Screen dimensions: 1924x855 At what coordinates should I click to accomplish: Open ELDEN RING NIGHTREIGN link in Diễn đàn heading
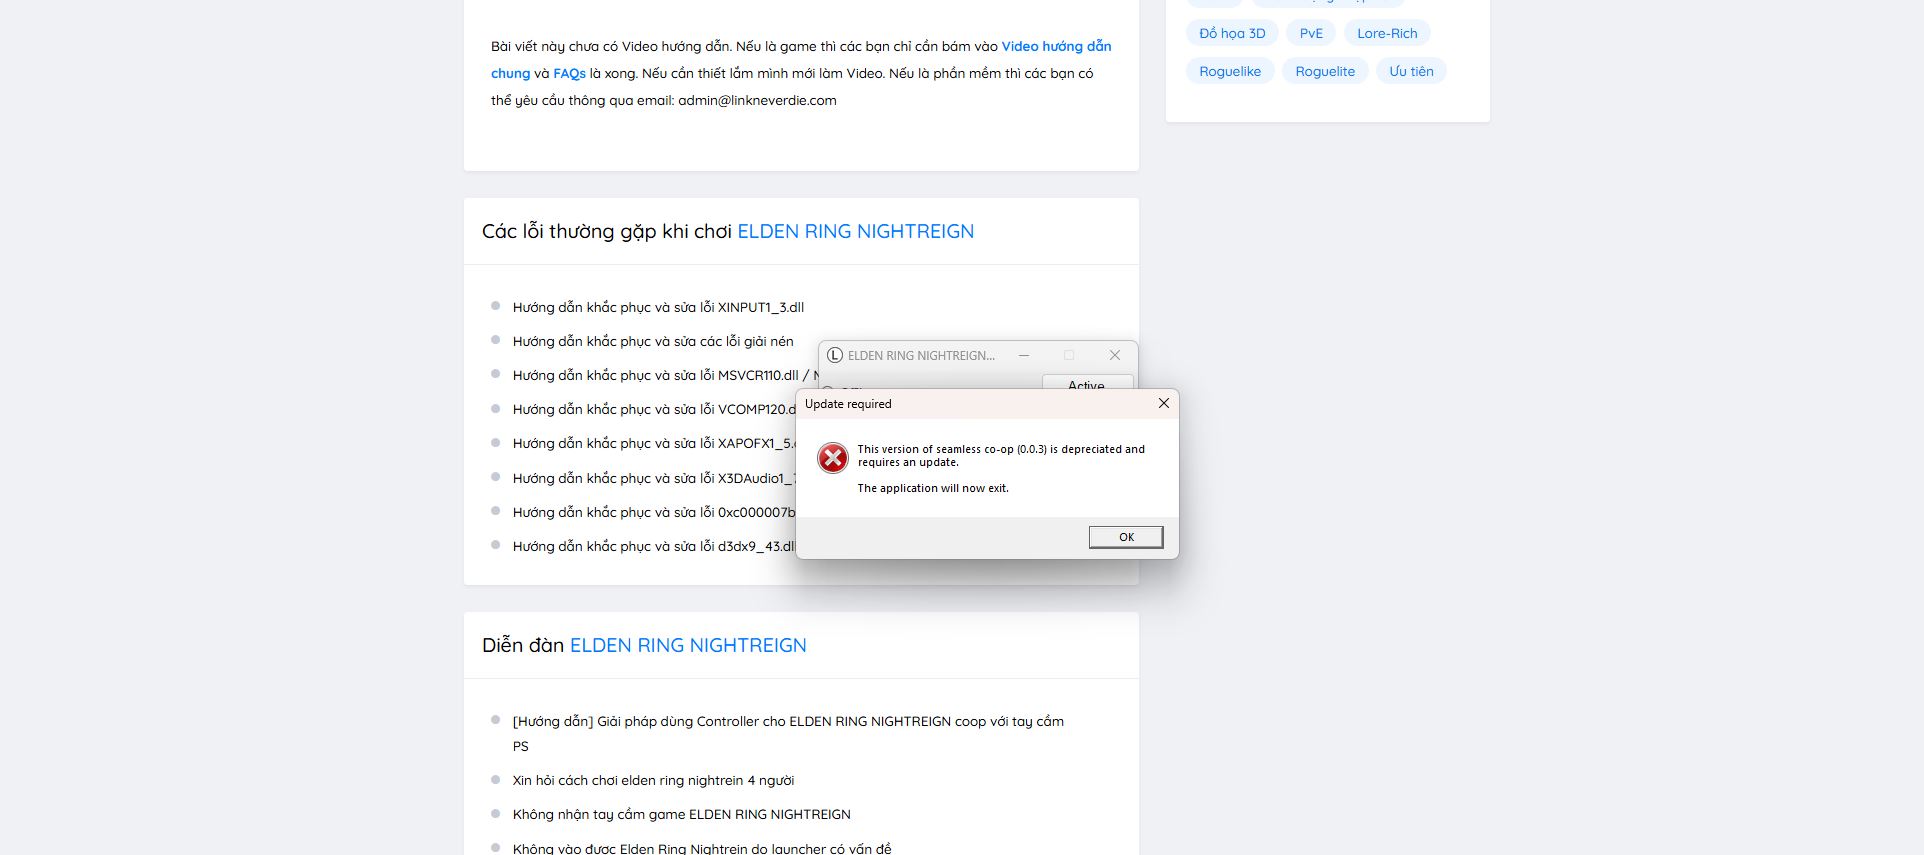tap(687, 645)
